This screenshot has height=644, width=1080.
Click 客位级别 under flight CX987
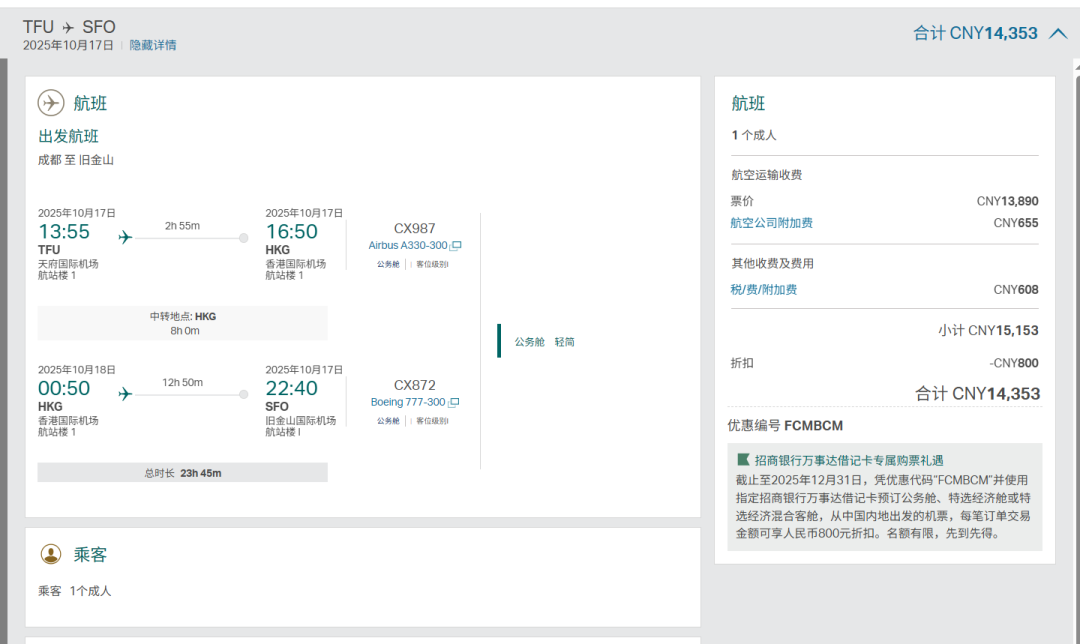point(432,265)
